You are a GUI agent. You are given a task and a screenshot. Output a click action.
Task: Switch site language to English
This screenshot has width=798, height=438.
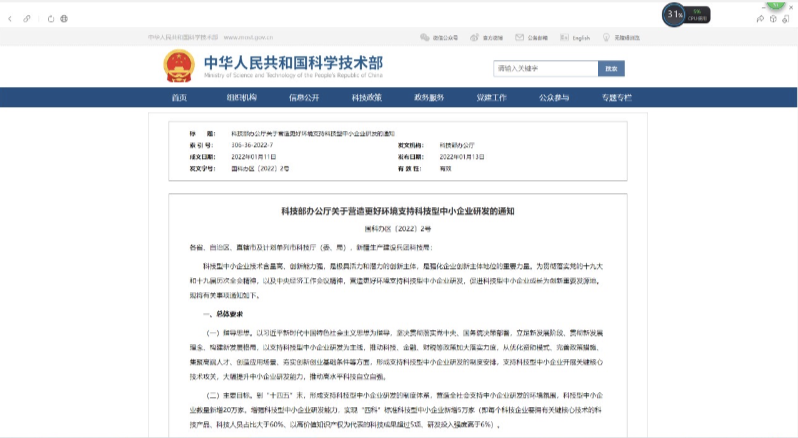pyautogui.click(x=575, y=38)
